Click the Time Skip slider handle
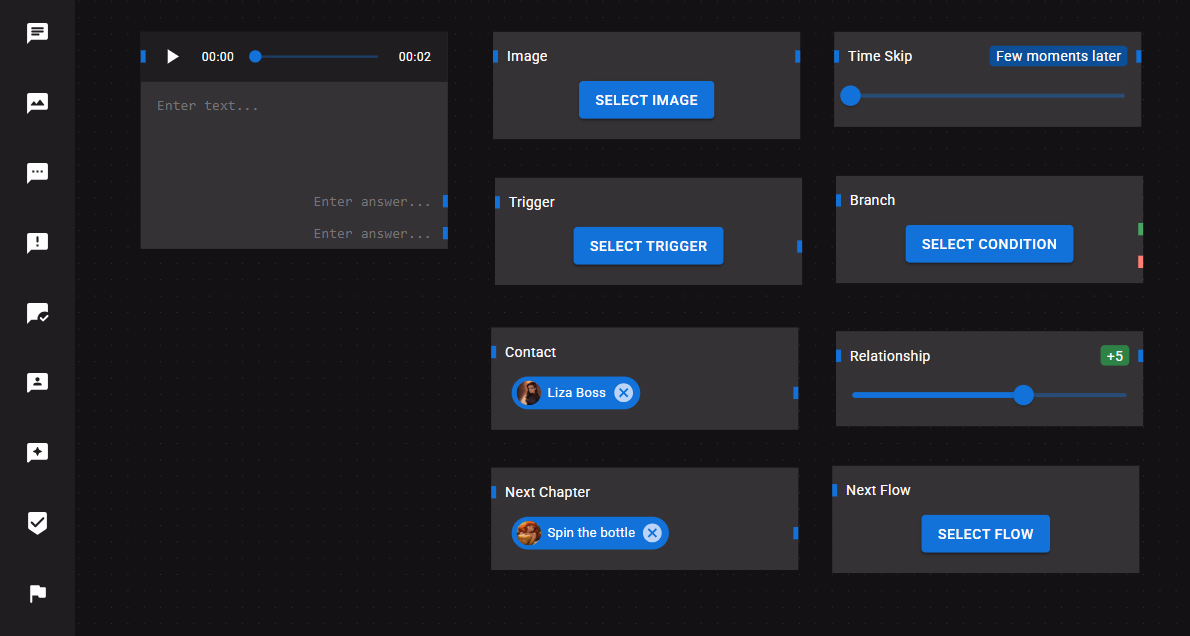This screenshot has height=636, width=1190. 851,96
